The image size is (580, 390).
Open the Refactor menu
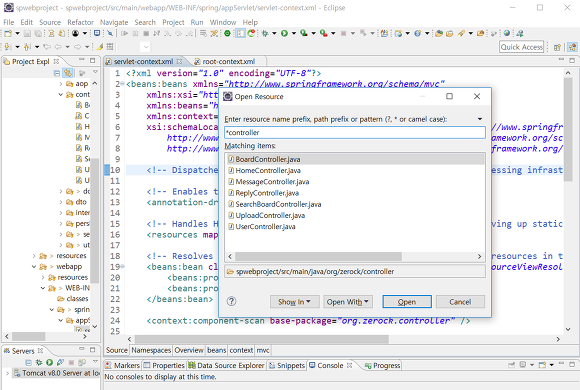pos(80,22)
